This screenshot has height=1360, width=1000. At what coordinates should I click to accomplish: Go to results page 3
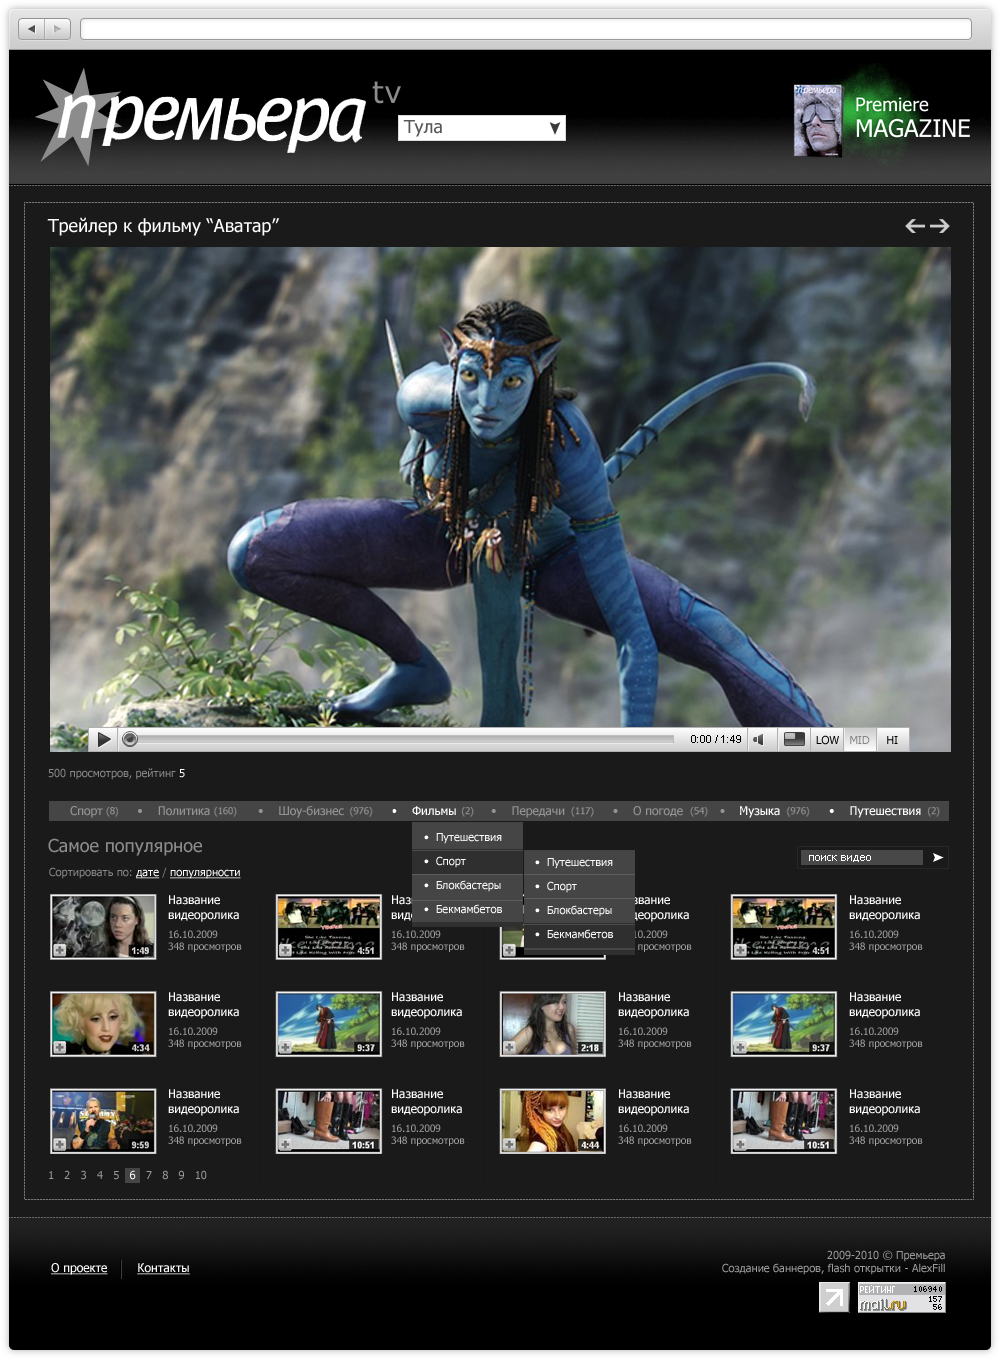coord(83,1175)
